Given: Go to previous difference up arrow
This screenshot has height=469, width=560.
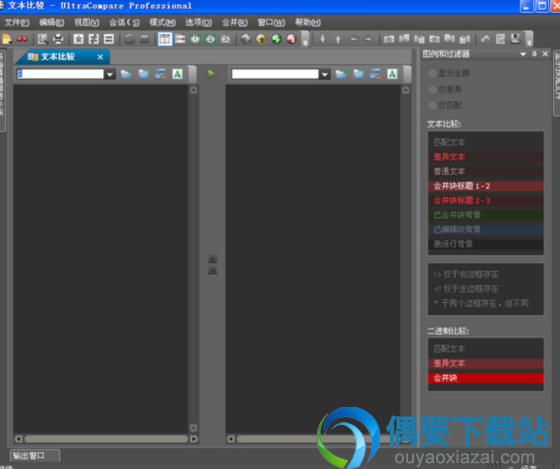Looking at the screenshot, I should click(338, 39).
